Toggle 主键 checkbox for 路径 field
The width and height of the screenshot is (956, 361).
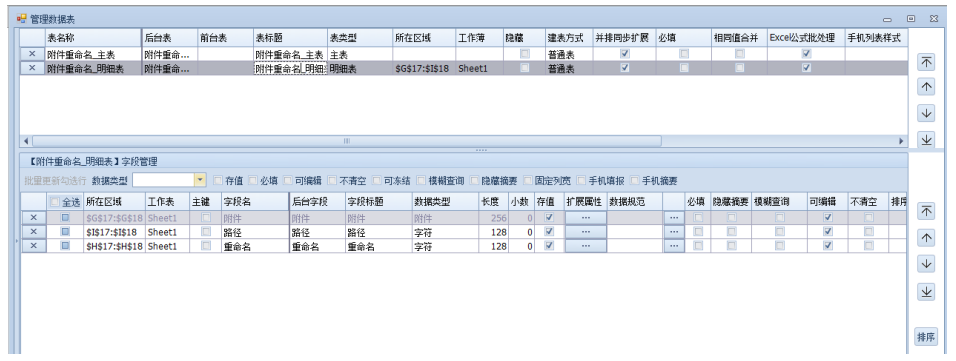(x=206, y=231)
